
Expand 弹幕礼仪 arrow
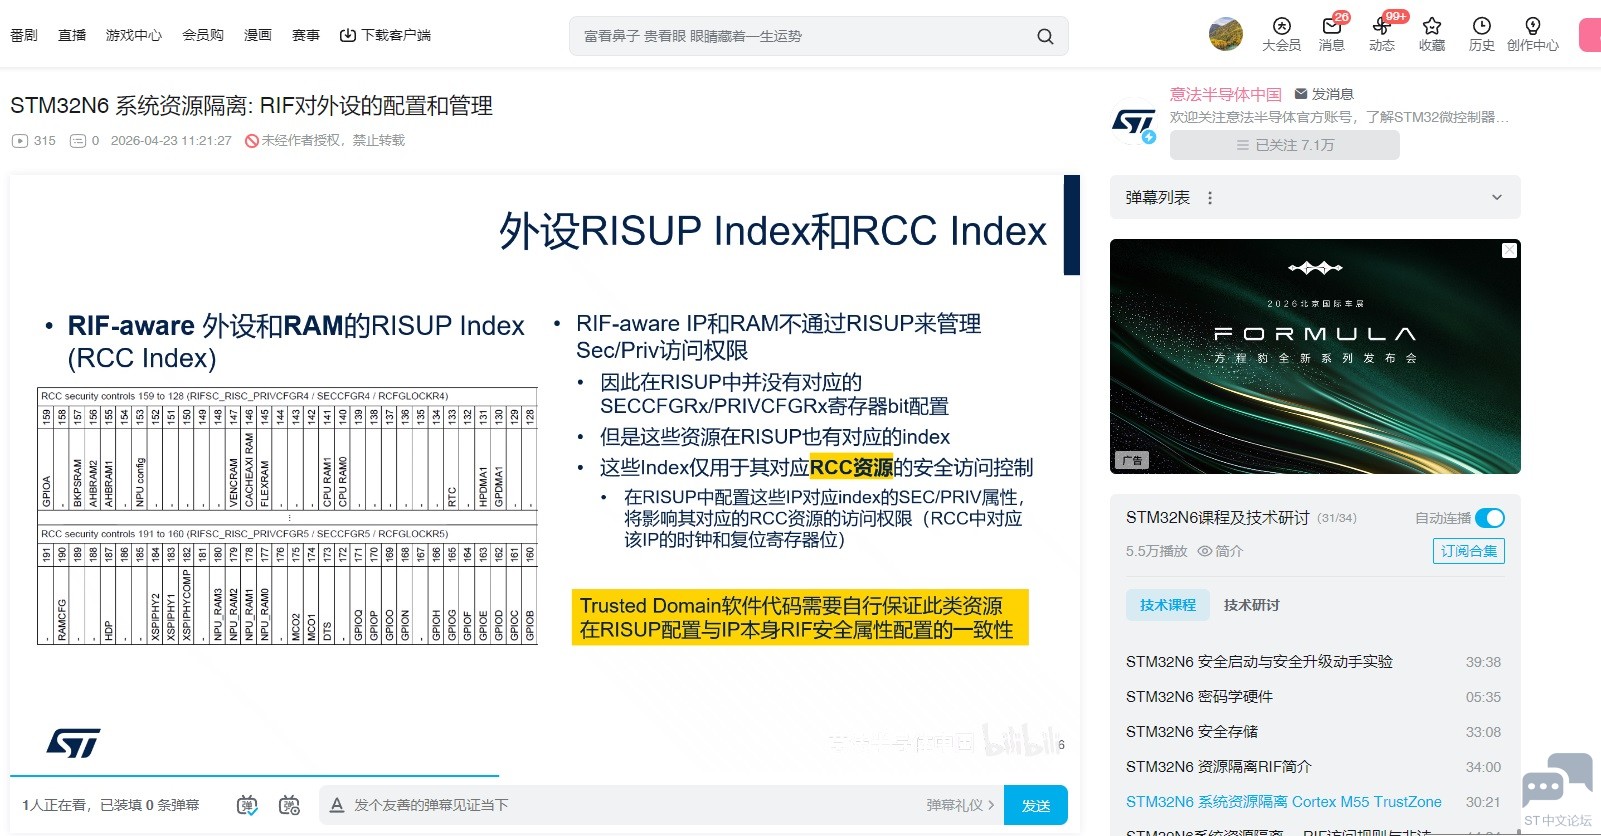point(991,805)
